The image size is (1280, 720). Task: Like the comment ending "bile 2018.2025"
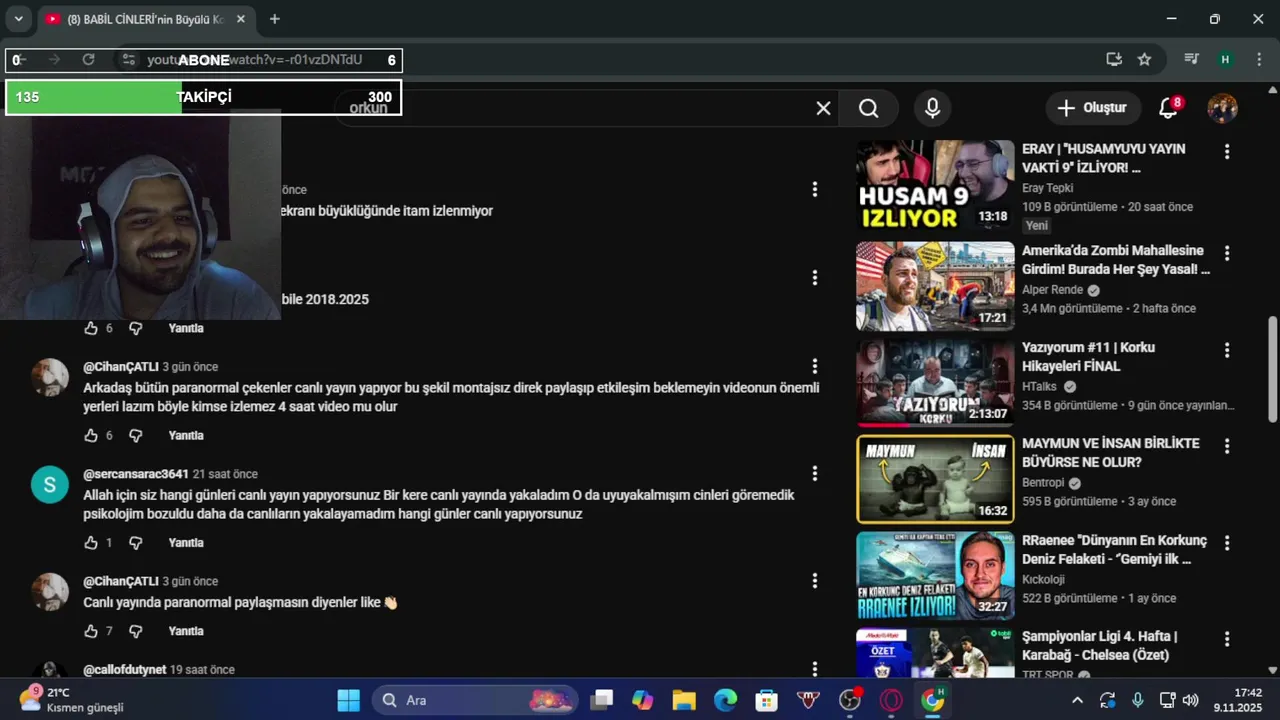coord(91,328)
